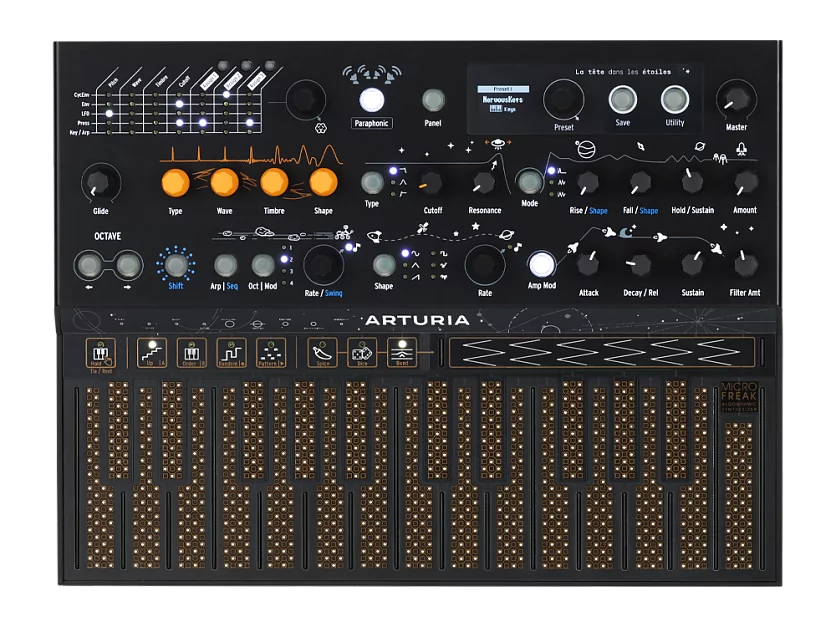Click the Rate / Swing encoder
The image size is (836, 627).
[323, 265]
